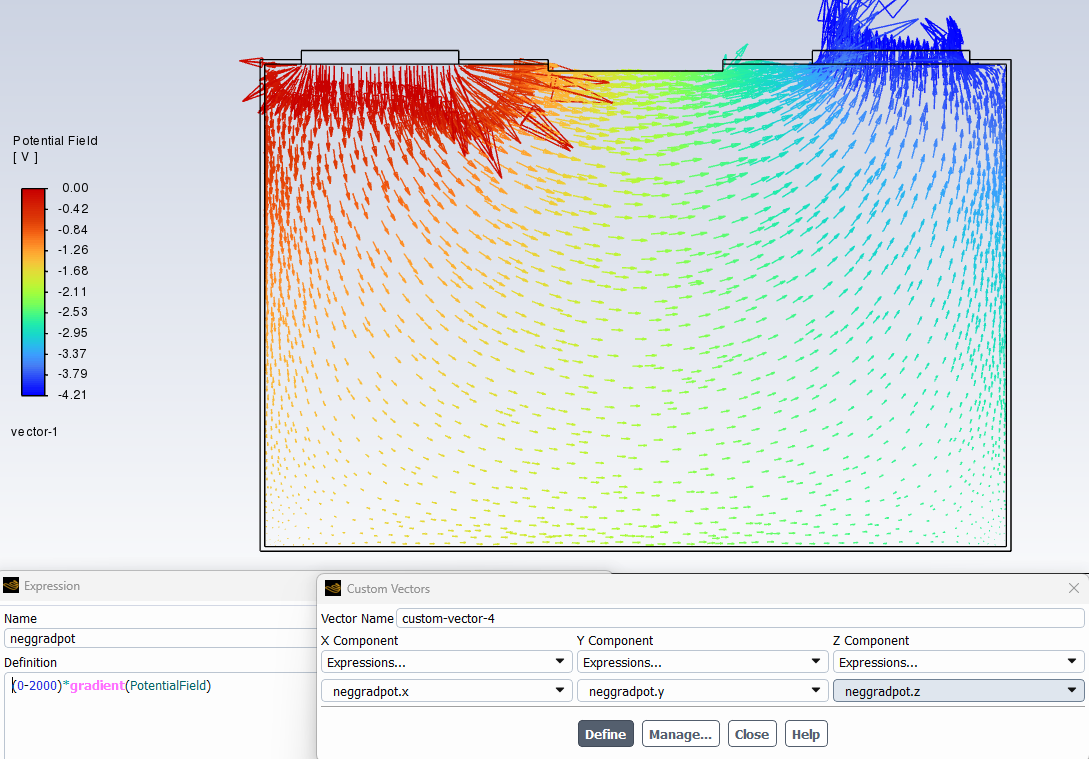The width and height of the screenshot is (1089, 759).
Task: Click the Close button in Custom Vectors
Action: click(x=752, y=733)
